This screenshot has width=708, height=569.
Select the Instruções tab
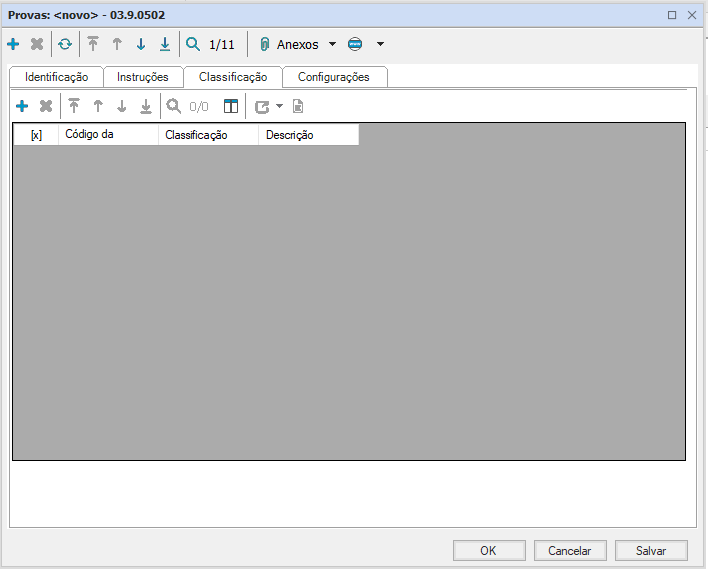coord(143,77)
